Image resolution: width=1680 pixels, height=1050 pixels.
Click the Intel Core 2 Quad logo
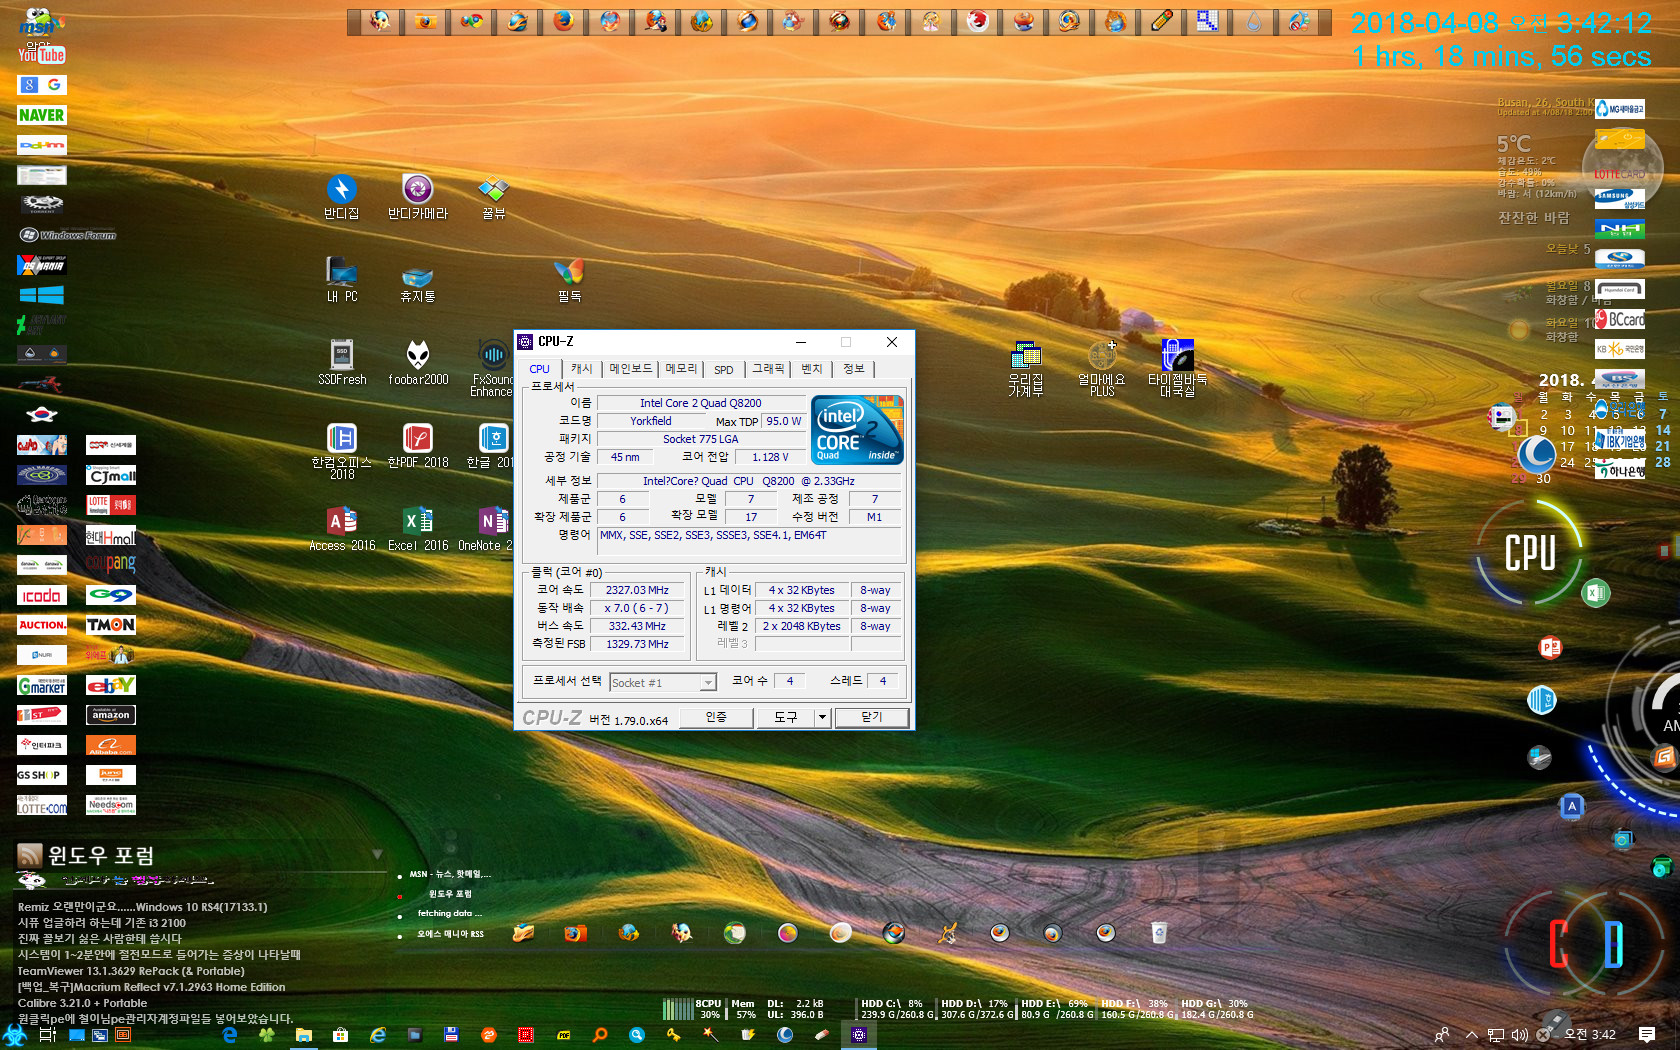click(x=858, y=430)
